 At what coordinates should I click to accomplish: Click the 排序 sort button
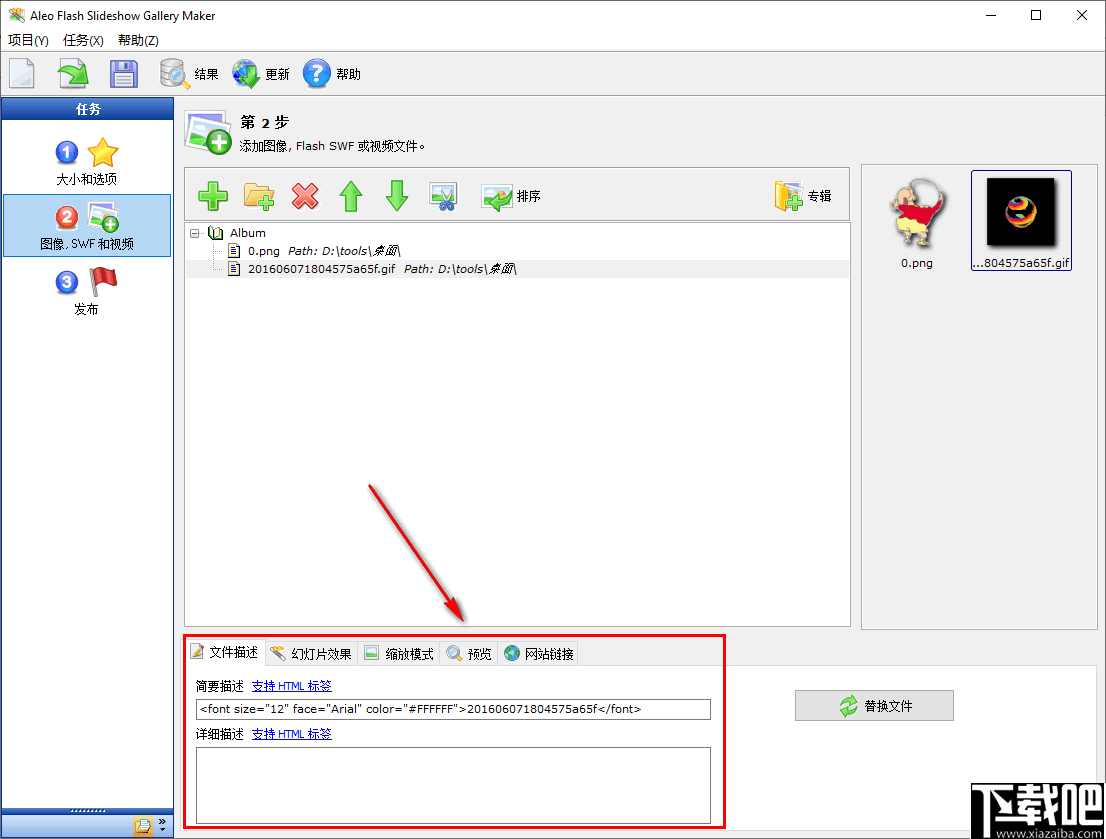[511, 196]
